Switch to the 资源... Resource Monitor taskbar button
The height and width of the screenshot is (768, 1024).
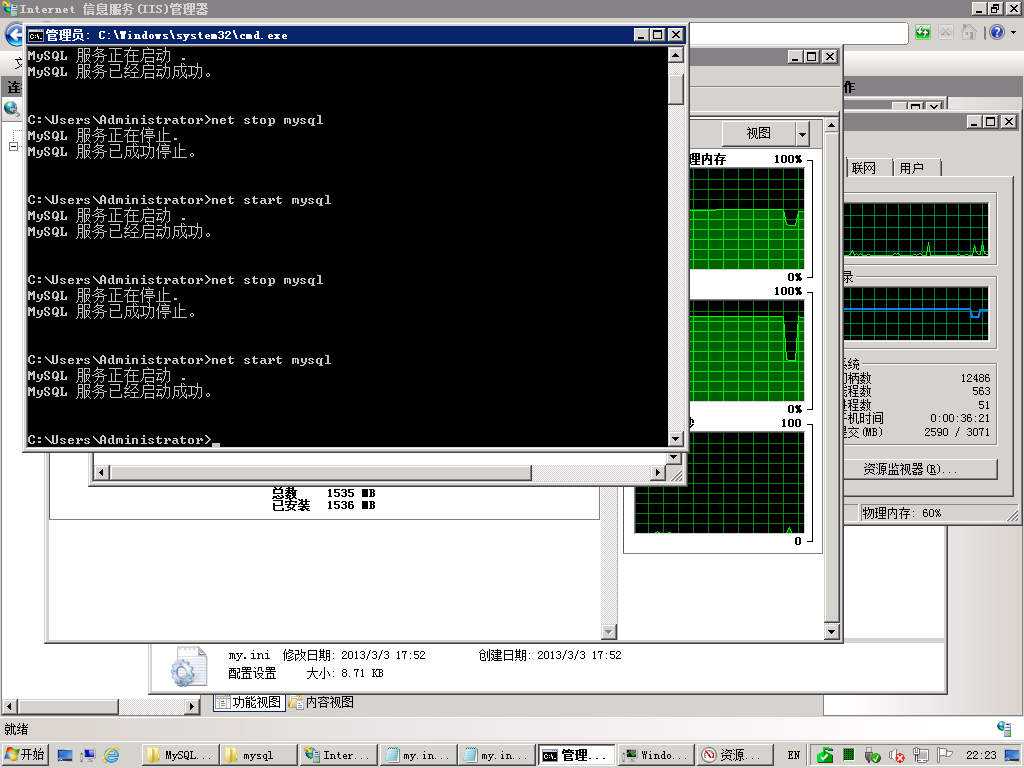[734, 756]
